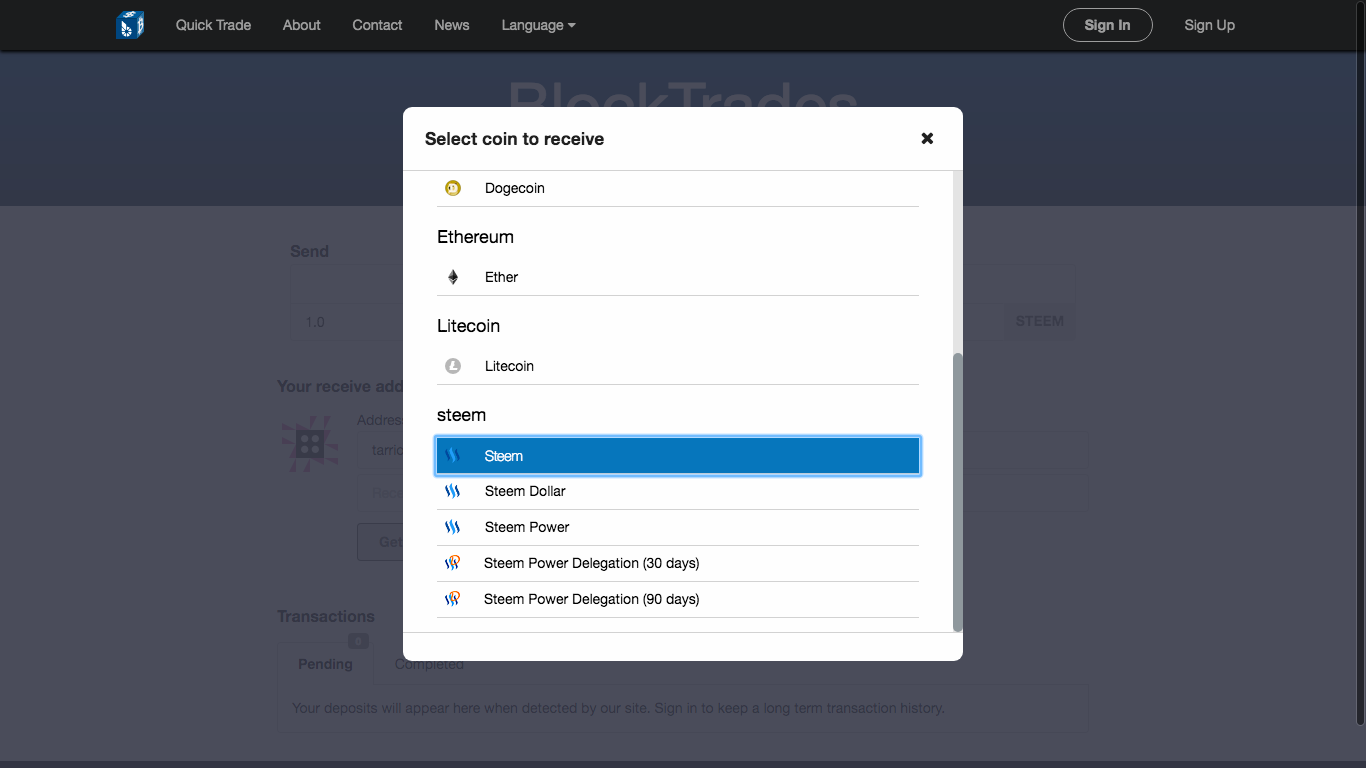Switch to the Completed transactions tab
Image resolution: width=1366 pixels, height=768 pixels.
(429, 664)
